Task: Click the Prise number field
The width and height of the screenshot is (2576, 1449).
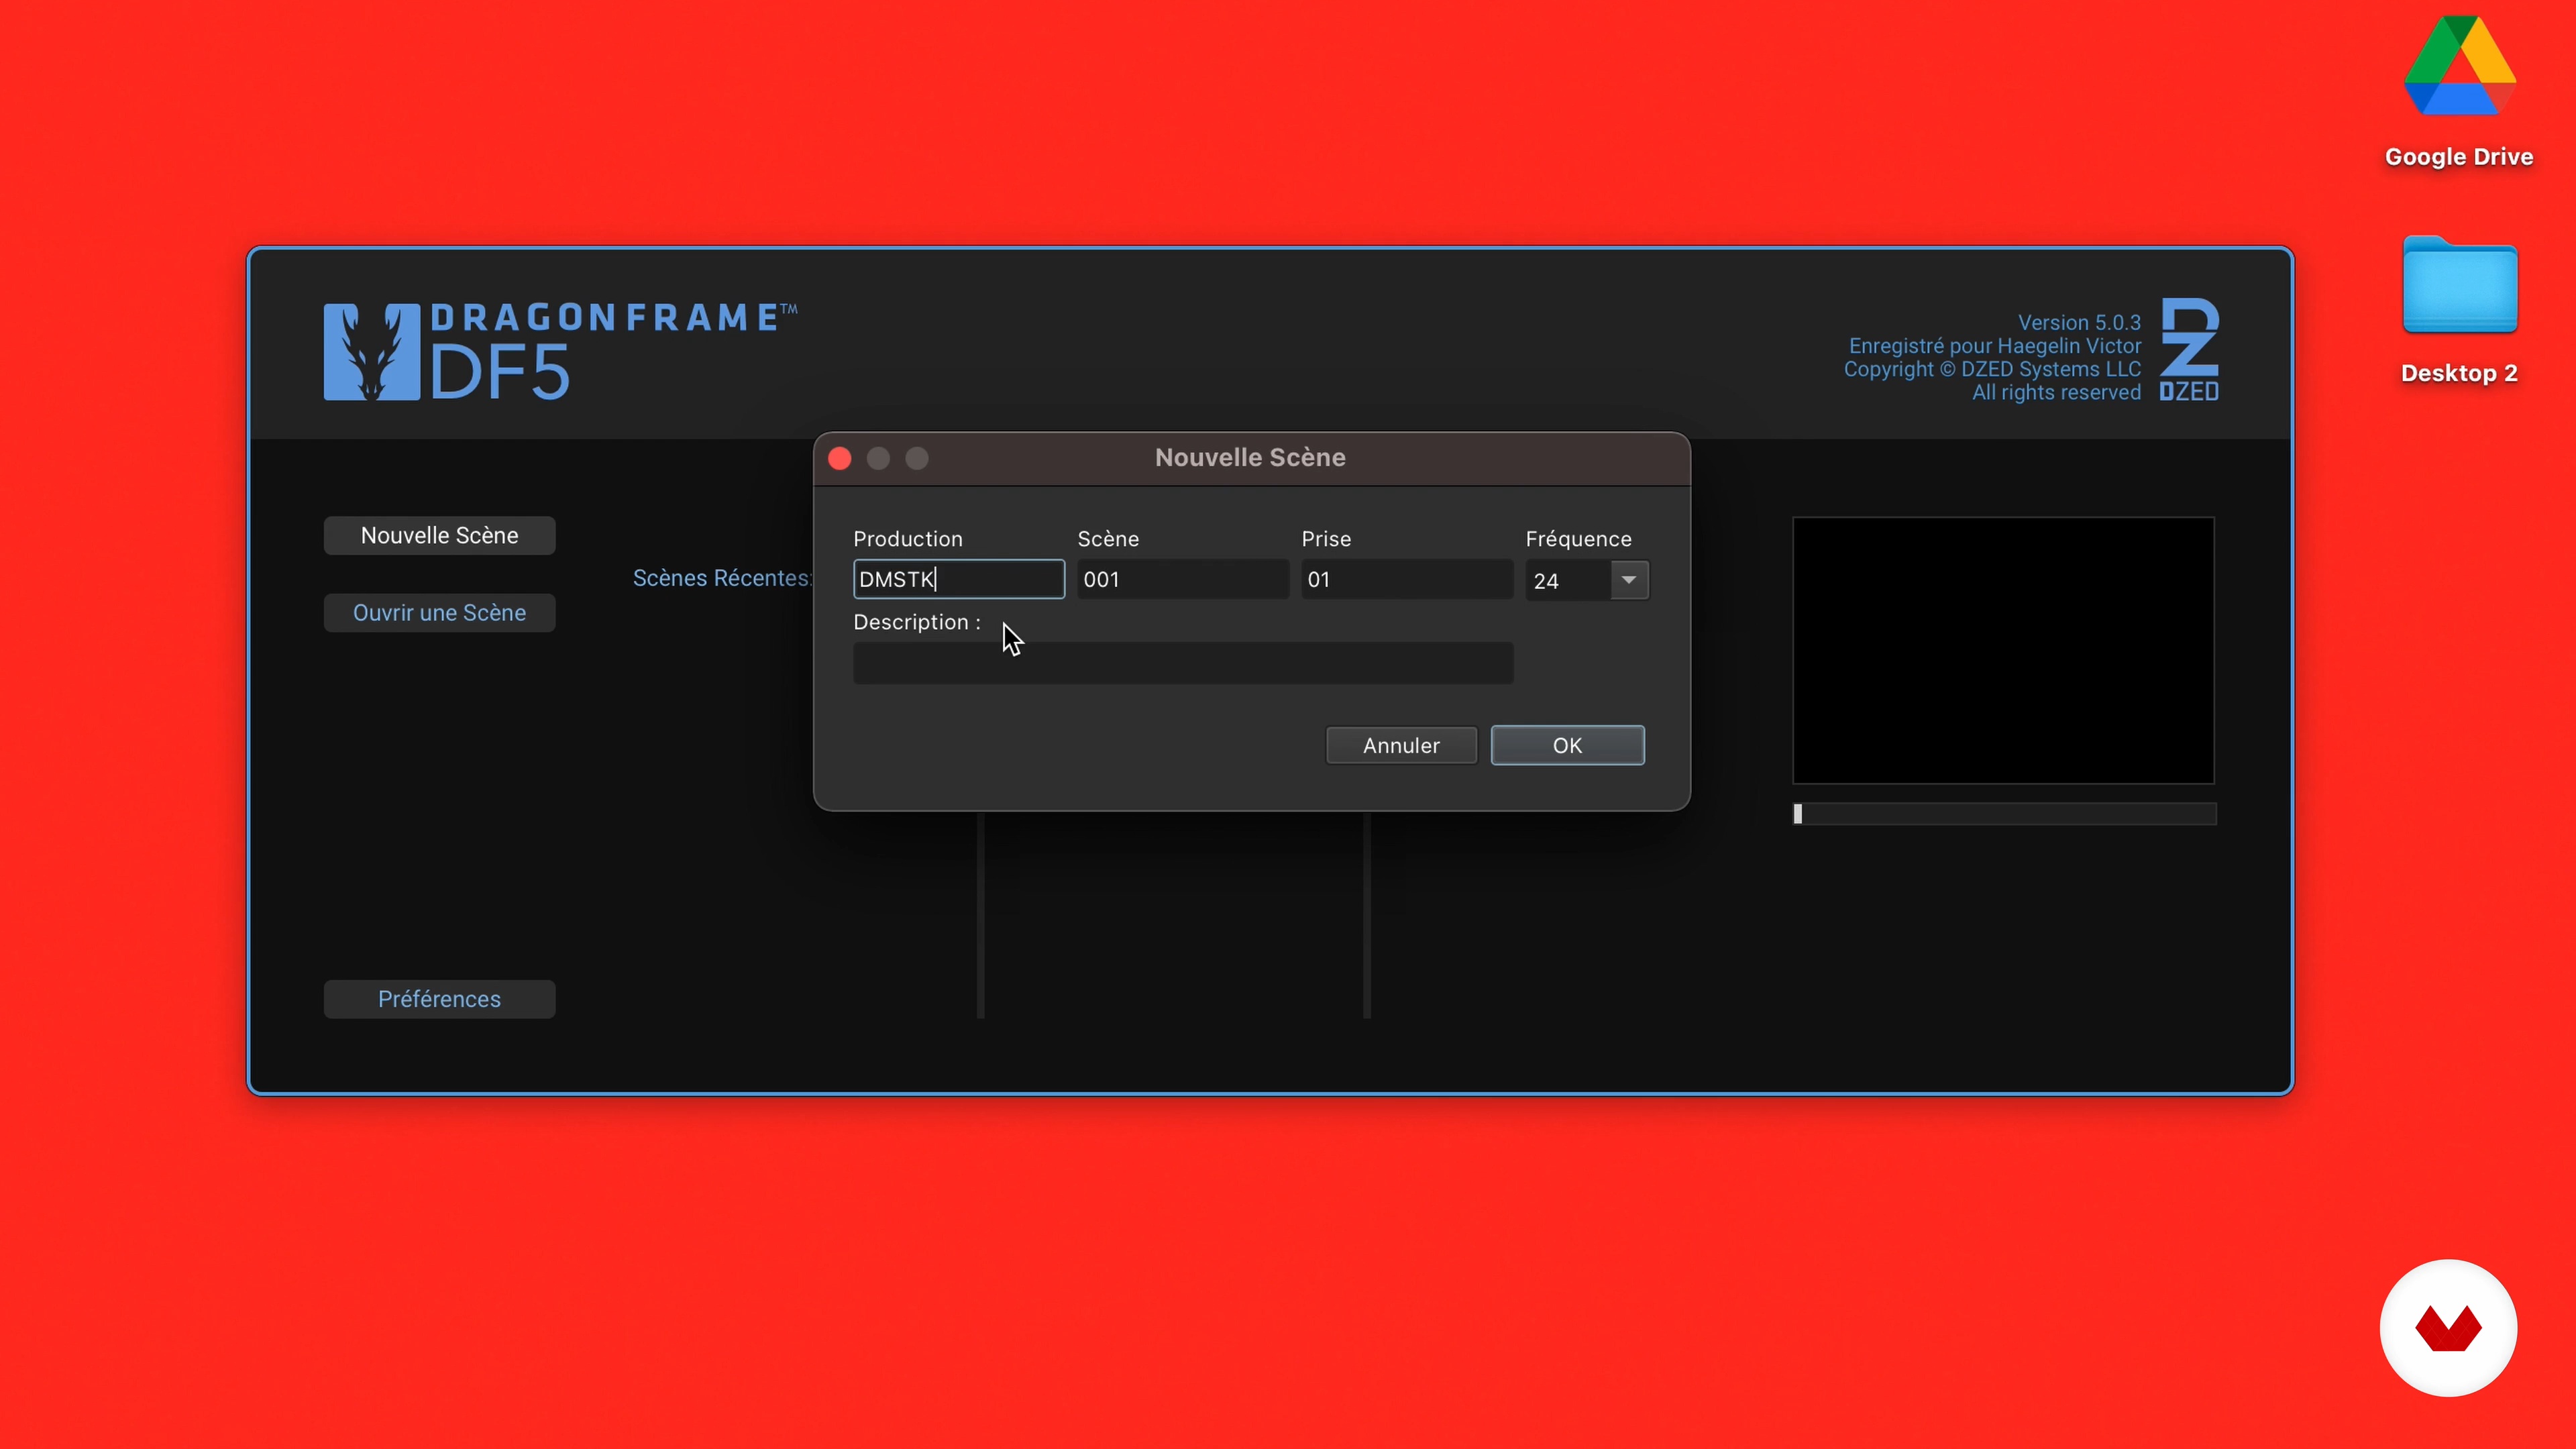Action: click(x=1407, y=579)
